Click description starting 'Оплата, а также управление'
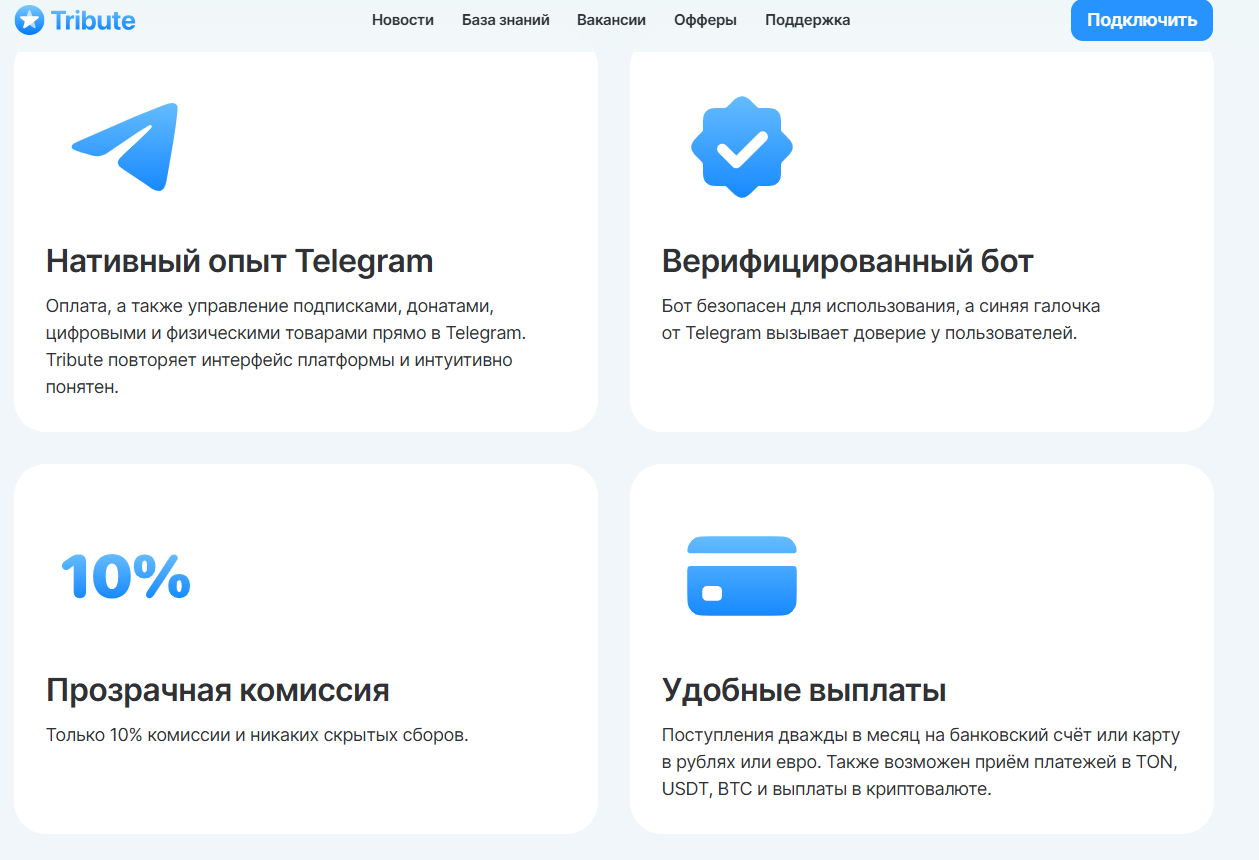The height and width of the screenshot is (860, 1259). pos(286,347)
